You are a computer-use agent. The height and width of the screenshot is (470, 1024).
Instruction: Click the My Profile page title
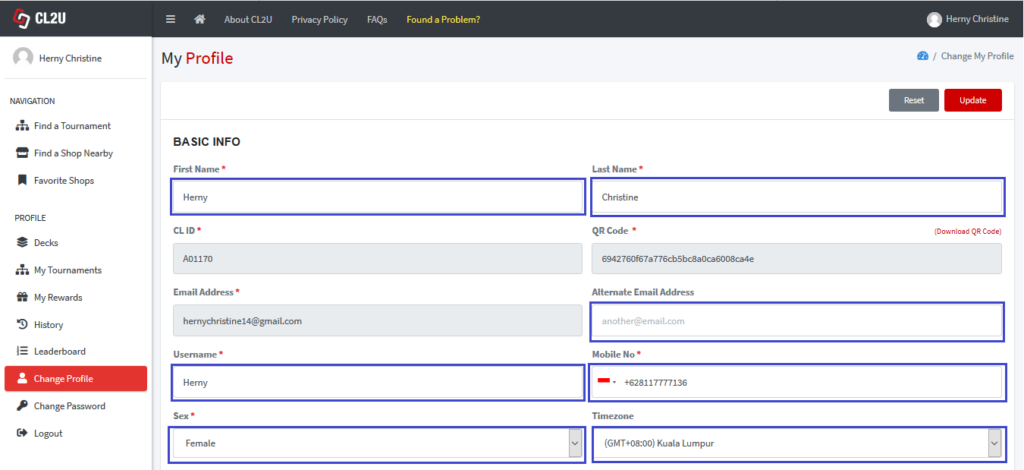[197, 59]
